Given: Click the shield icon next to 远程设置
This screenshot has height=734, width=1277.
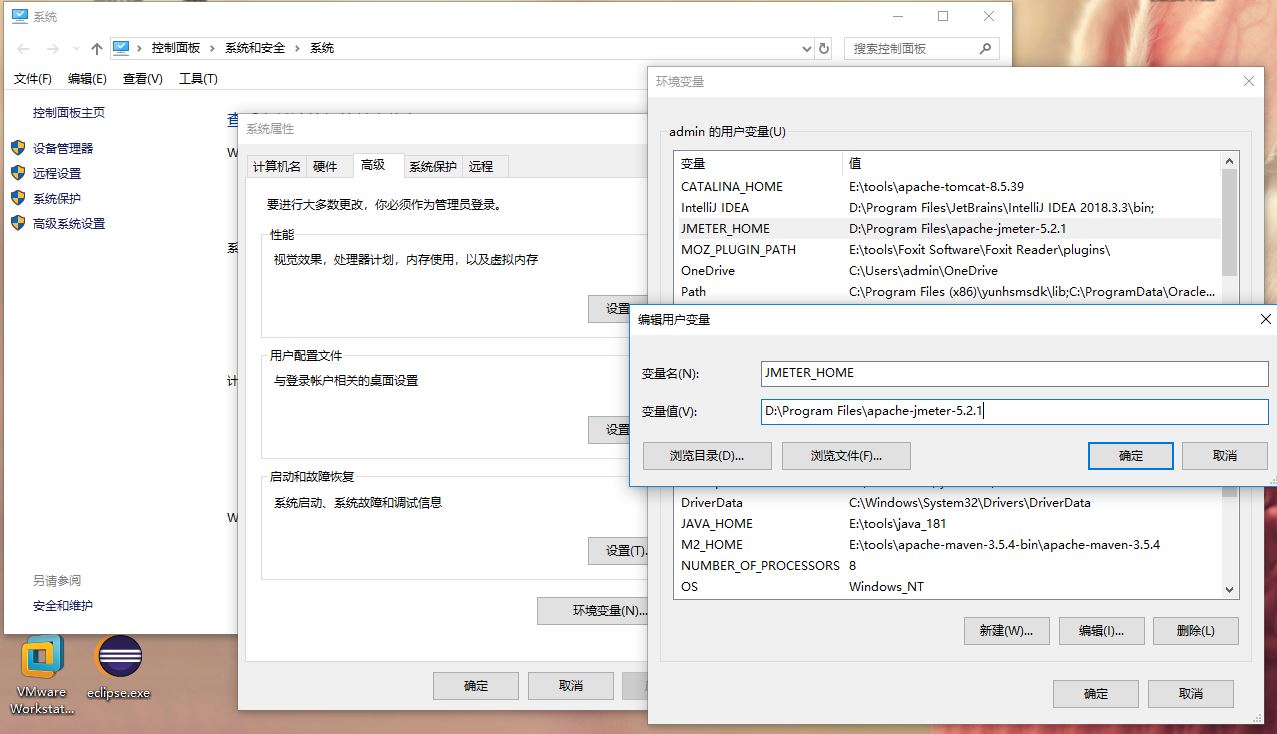Looking at the screenshot, I should pyautogui.click(x=18, y=173).
